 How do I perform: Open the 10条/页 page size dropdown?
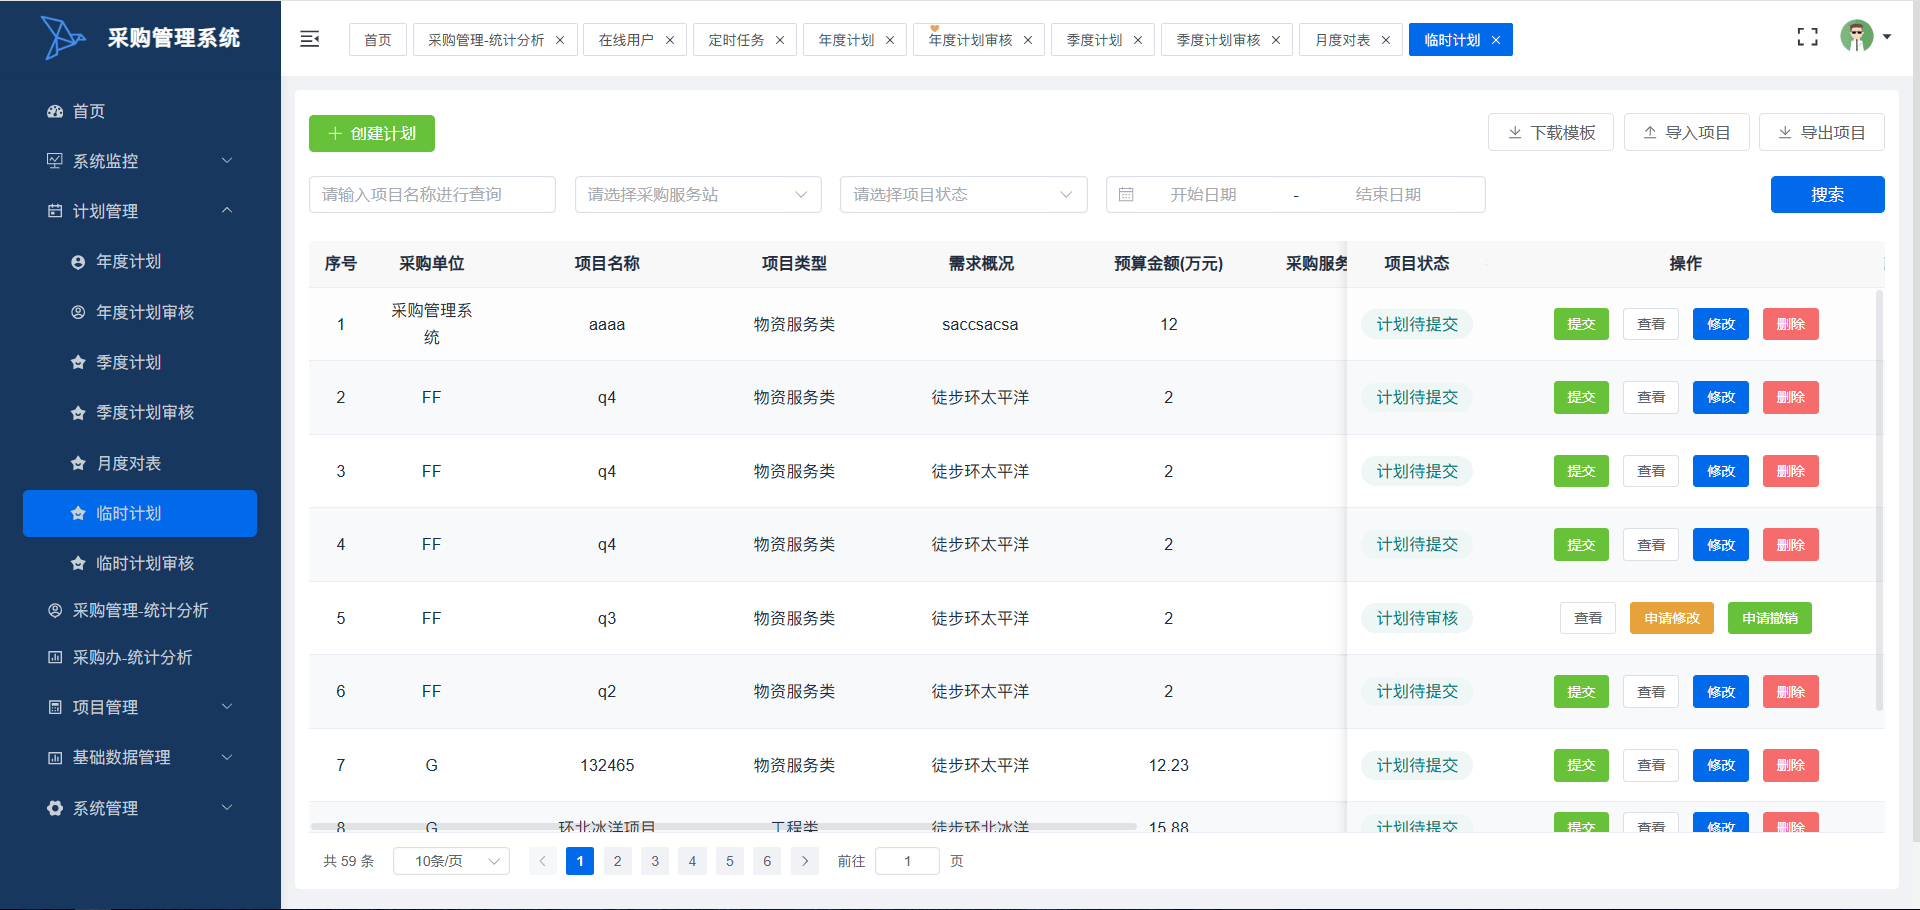coord(451,861)
